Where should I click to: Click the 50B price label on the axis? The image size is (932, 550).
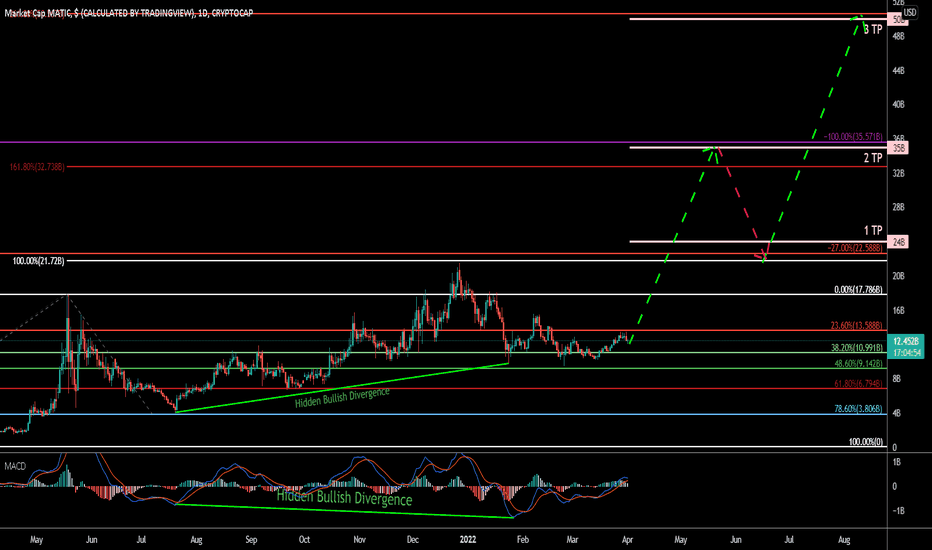tap(898, 20)
